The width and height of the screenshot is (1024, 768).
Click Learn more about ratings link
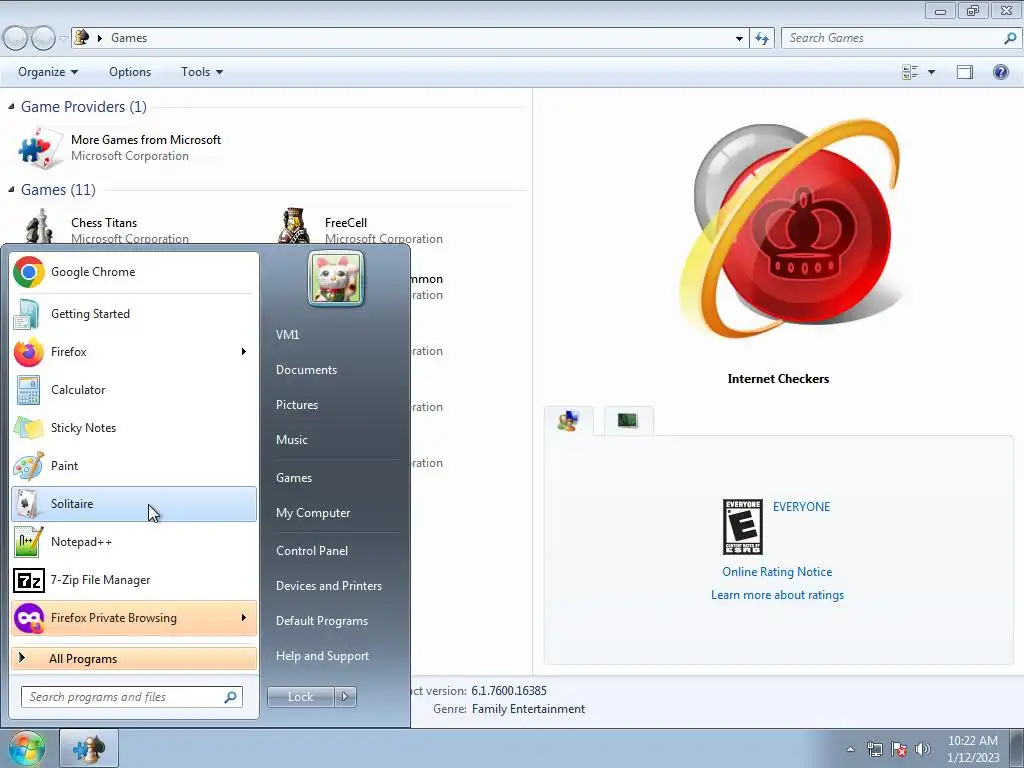pyautogui.click(x=777, y=595)
